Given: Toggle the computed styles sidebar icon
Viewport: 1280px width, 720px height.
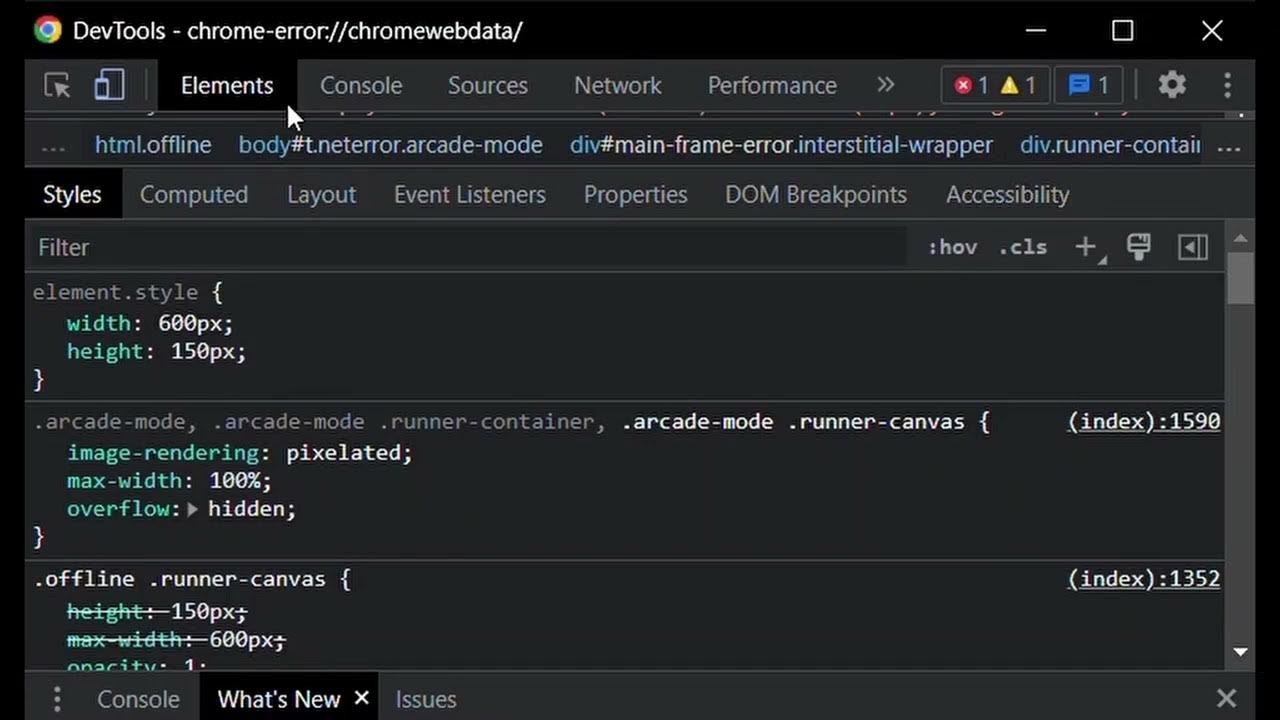Looking at the screenshot, I should tap(1193, 247).
